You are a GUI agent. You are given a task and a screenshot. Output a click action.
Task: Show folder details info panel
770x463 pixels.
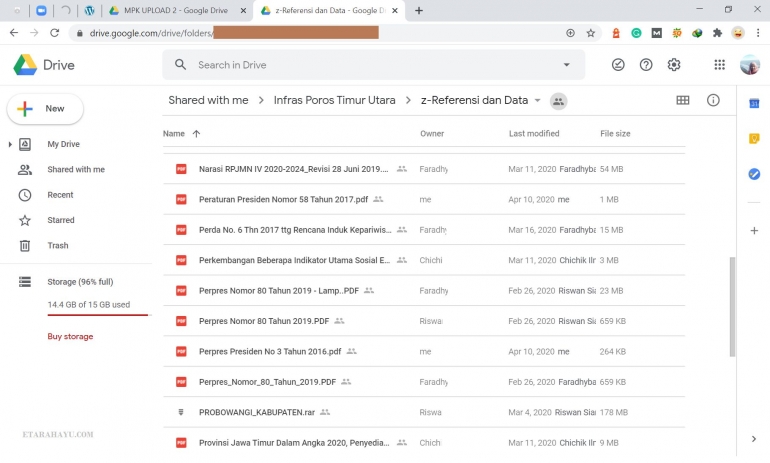pos(713,100)
